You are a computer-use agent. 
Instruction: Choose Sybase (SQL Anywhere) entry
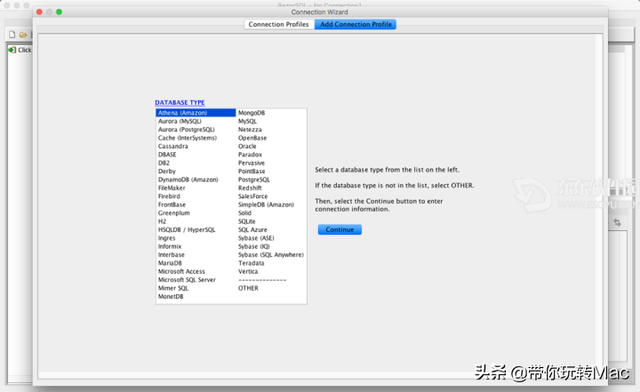coord(271,255)
